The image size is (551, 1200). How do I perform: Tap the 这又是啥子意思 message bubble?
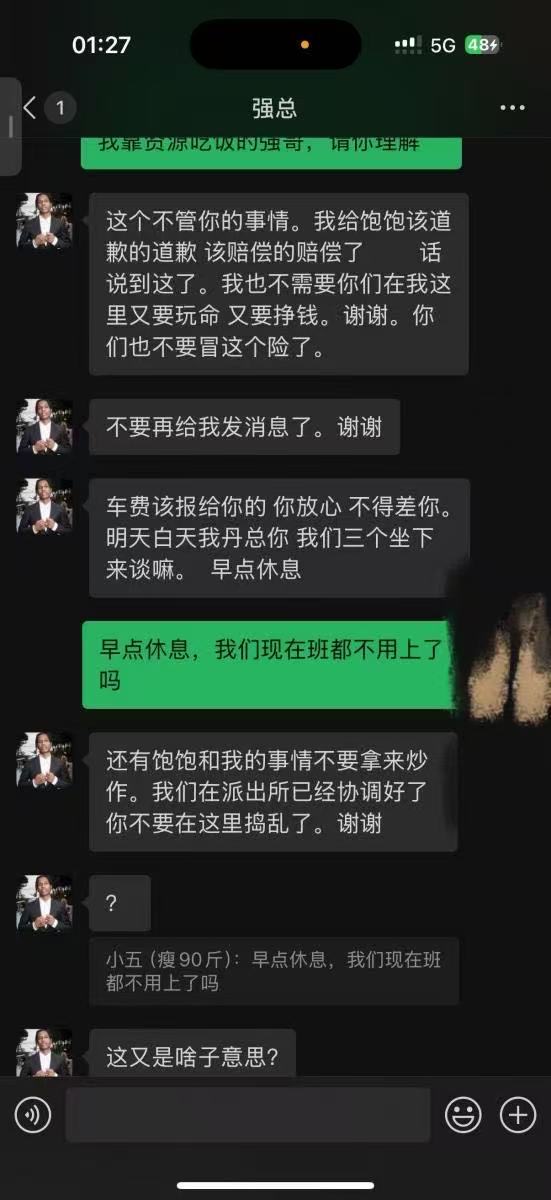(193, 1053)
